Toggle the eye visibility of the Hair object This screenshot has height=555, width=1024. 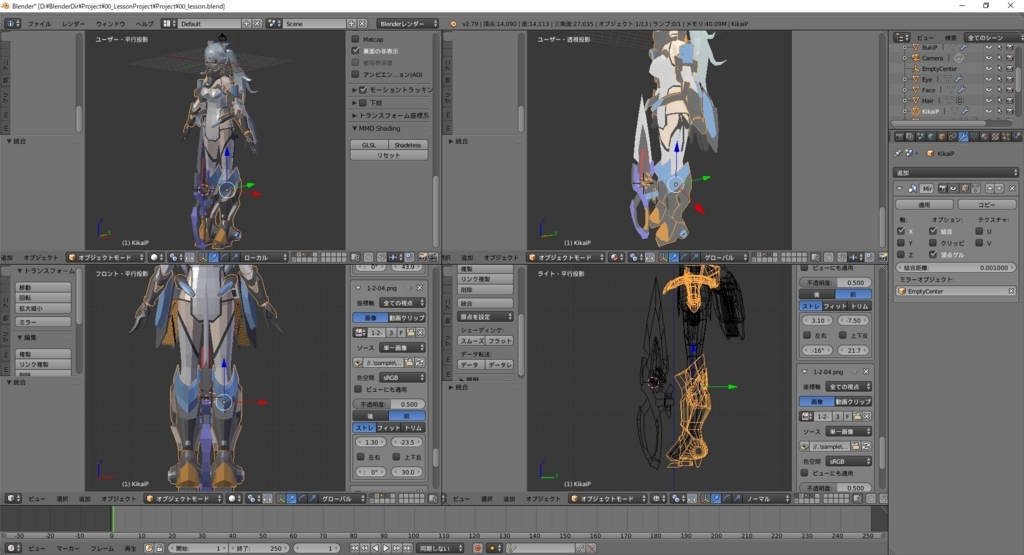pos(989,101)
